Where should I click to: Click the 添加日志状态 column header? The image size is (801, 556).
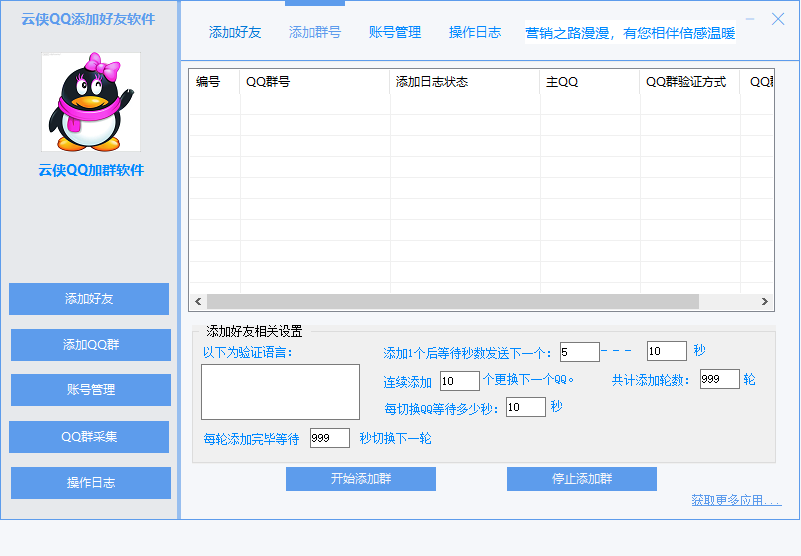pyautogui.click(x=464, y=82)
